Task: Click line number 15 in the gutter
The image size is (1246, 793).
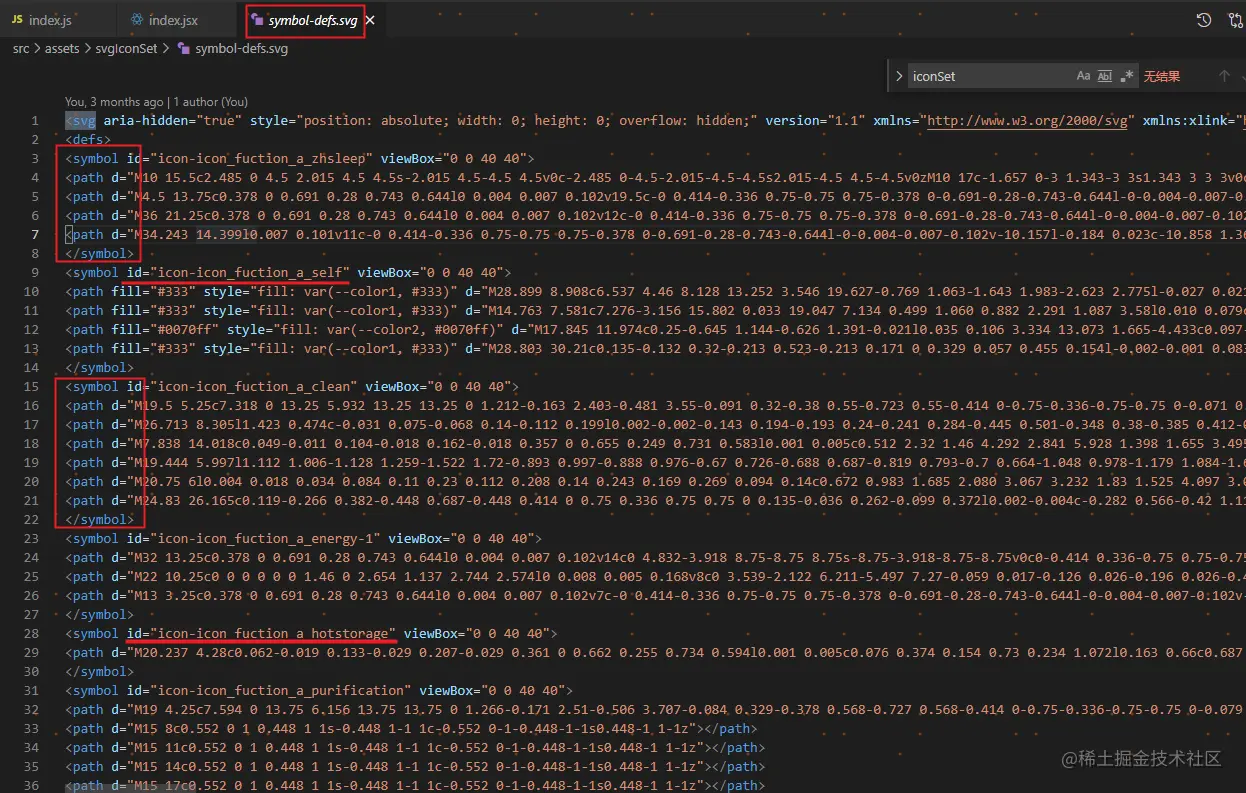Action: pyautogui.click(x=32, y=386)
